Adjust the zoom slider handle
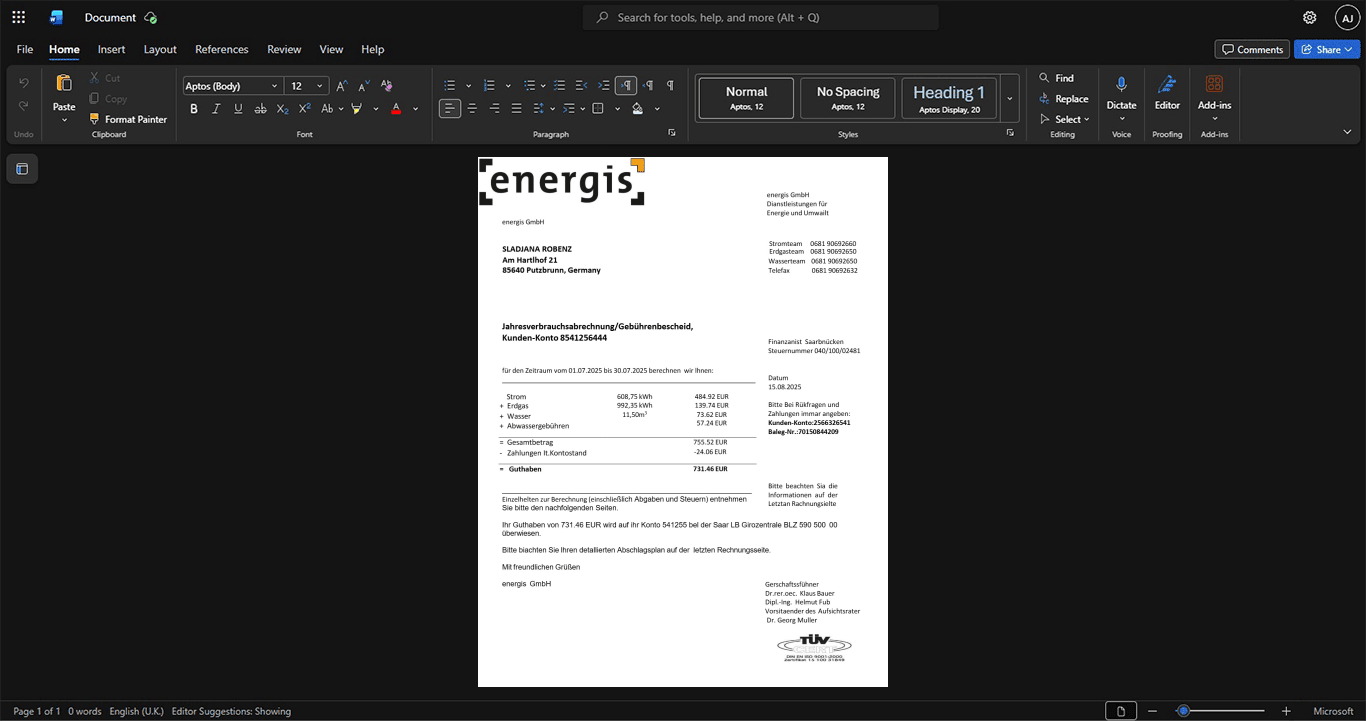The width and height of the screenshot is (1366, 721). tap(1183, 711)
